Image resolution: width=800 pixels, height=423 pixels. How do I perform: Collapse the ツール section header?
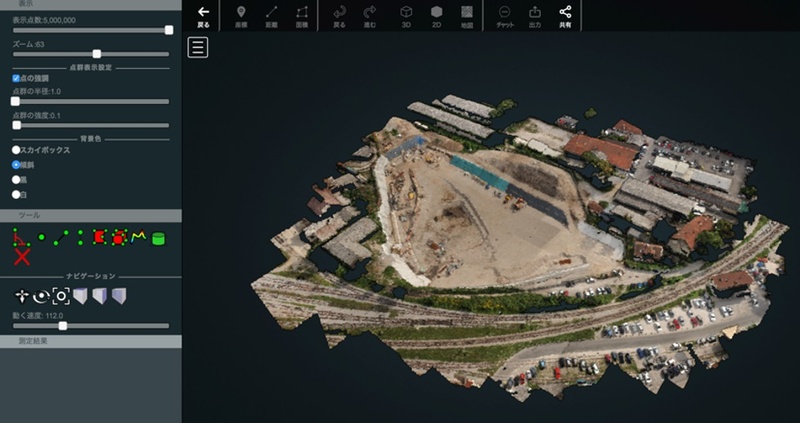90,216
